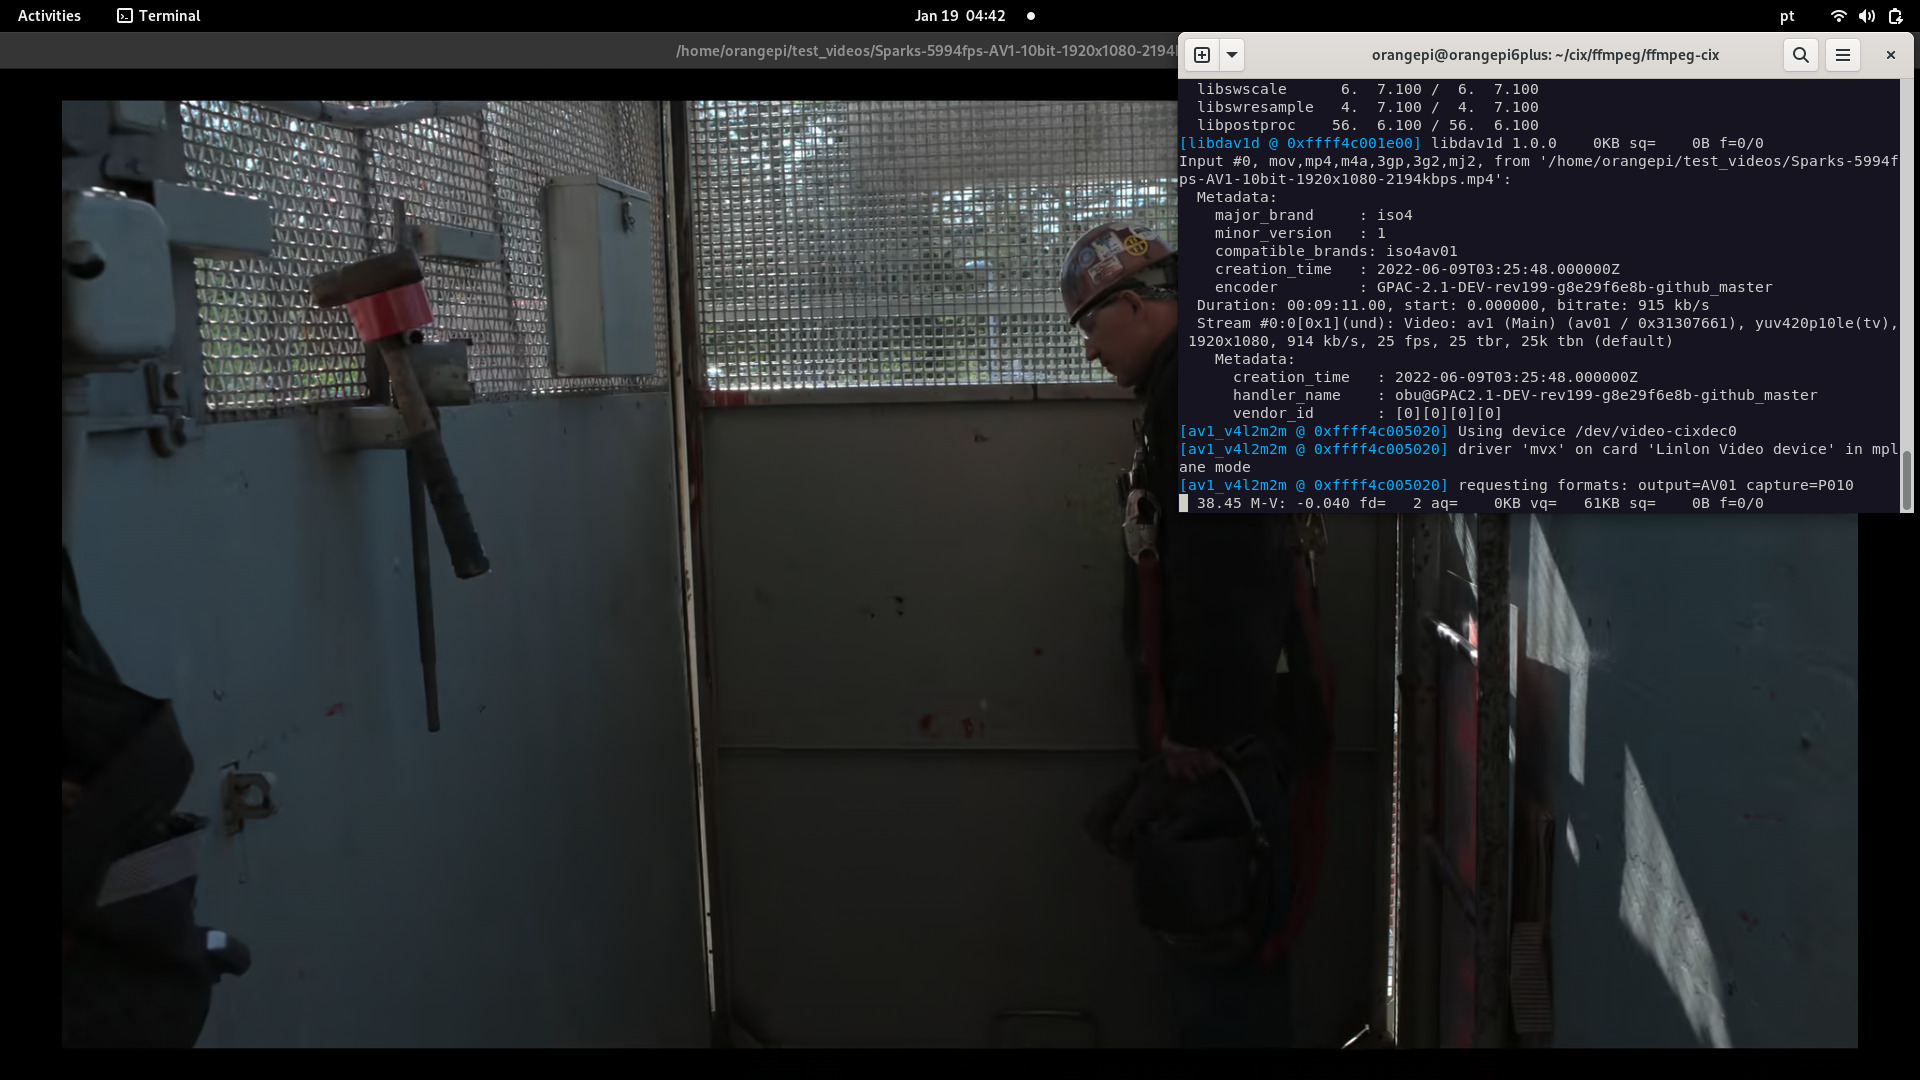Switch keyboard layout via pt indicator
The height and width of the screenshot is (1080, 1920).
click(1787, 16)
